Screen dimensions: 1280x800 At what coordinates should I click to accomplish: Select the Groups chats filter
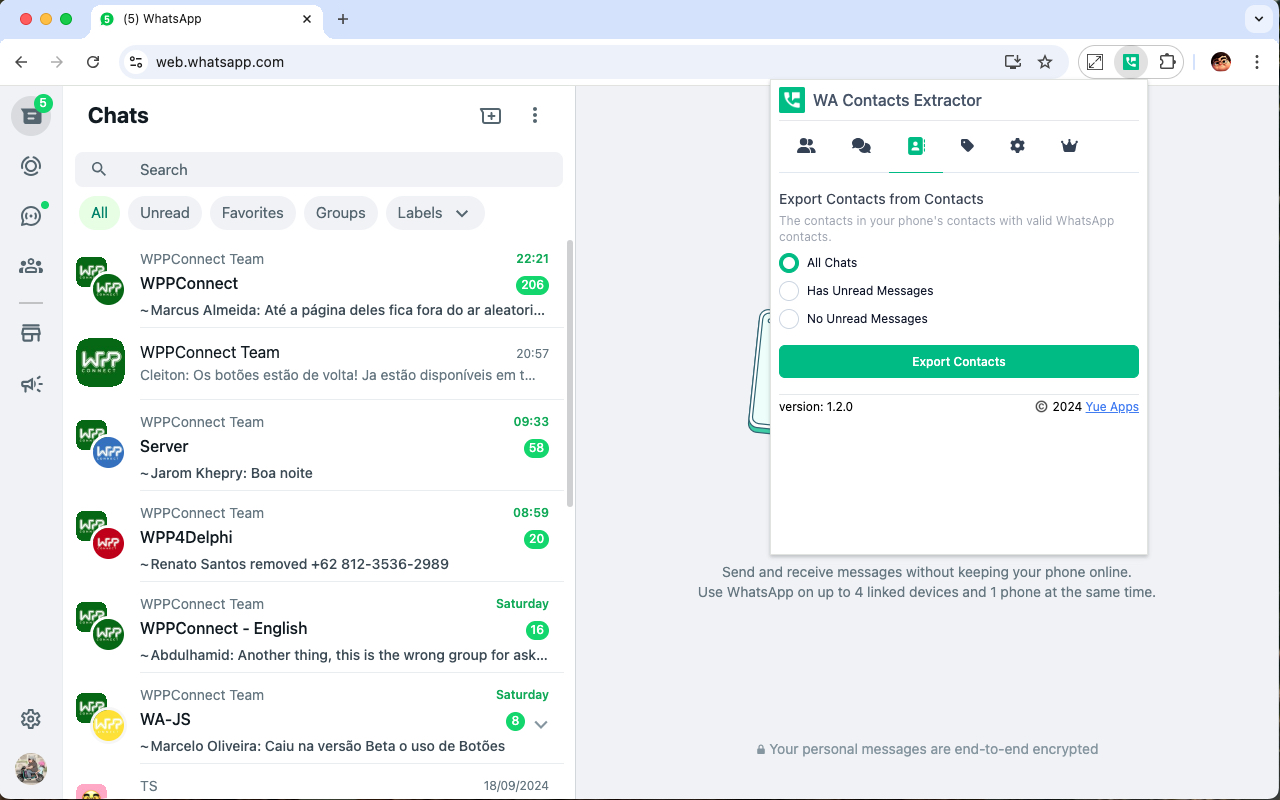[341, 213]
